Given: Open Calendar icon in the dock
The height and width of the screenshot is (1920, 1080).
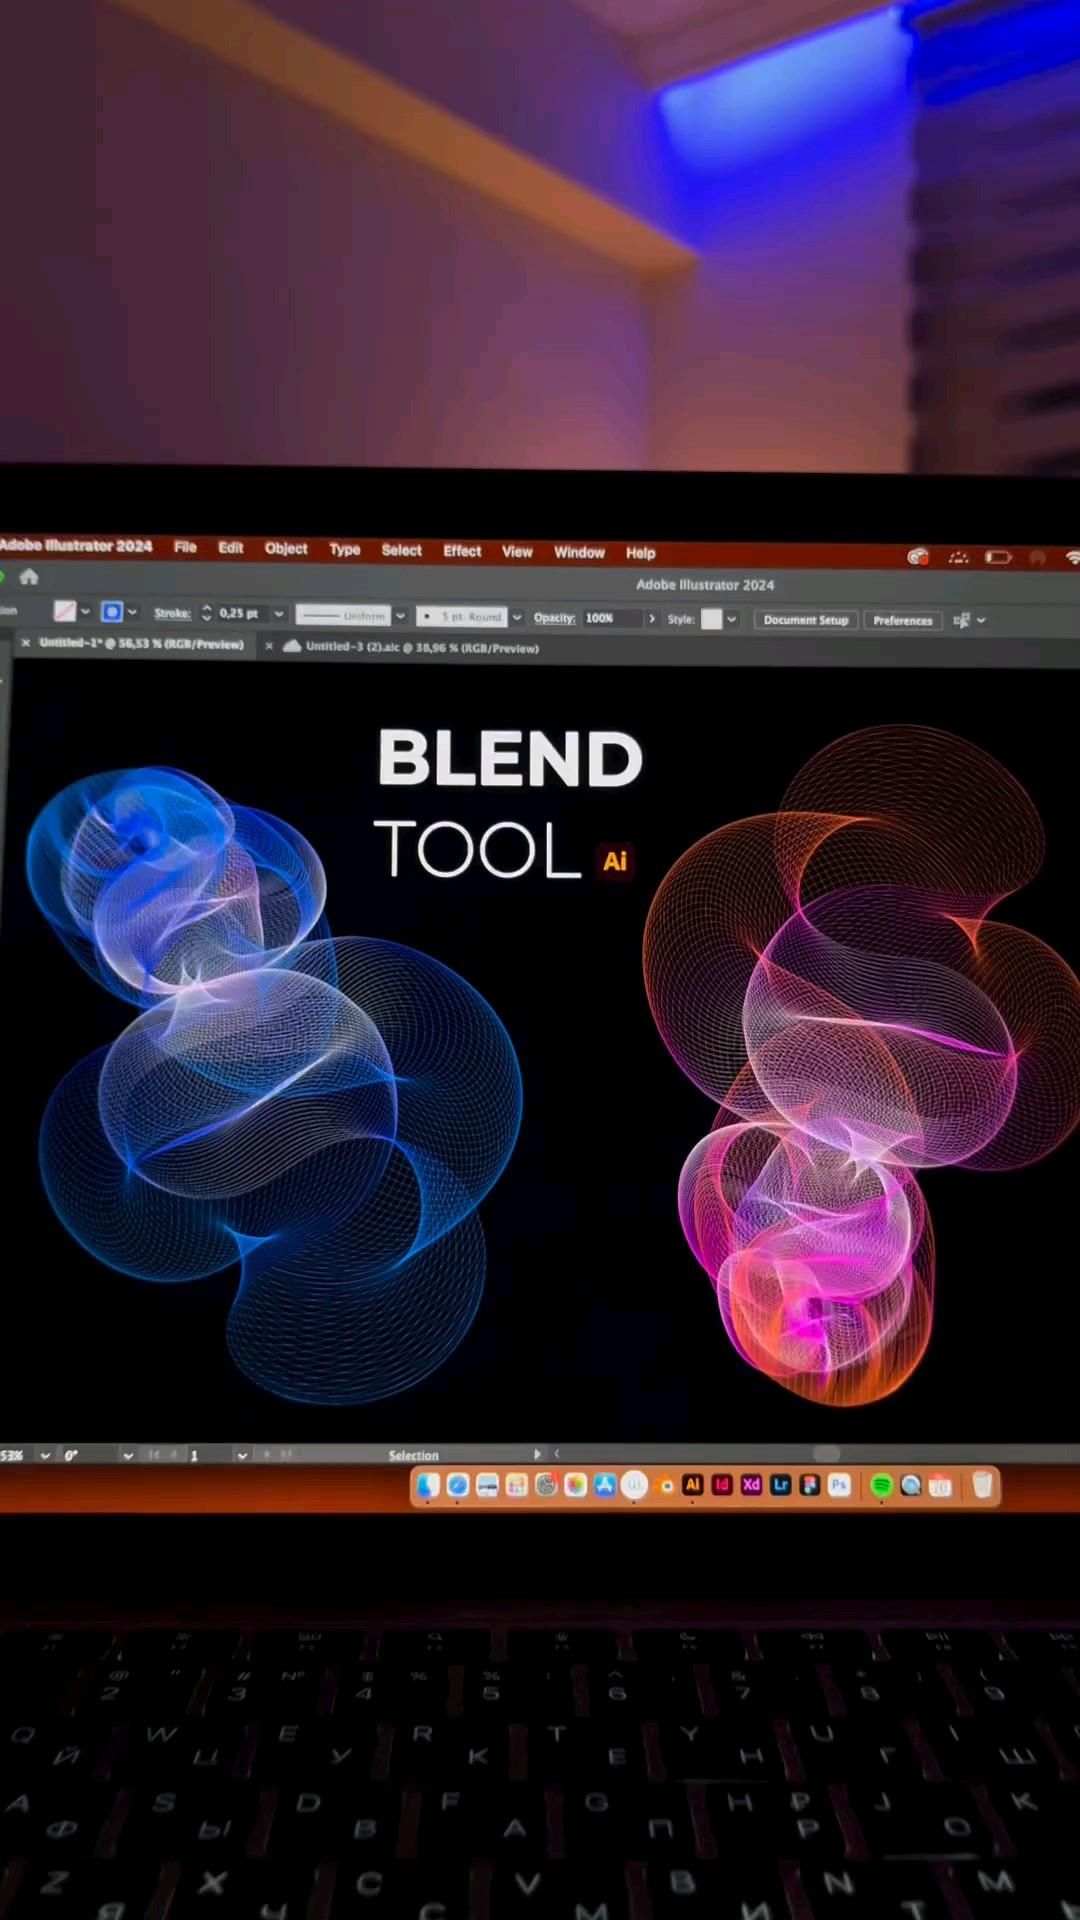Looking at the screenshot, I should [x=940, y=1486].
